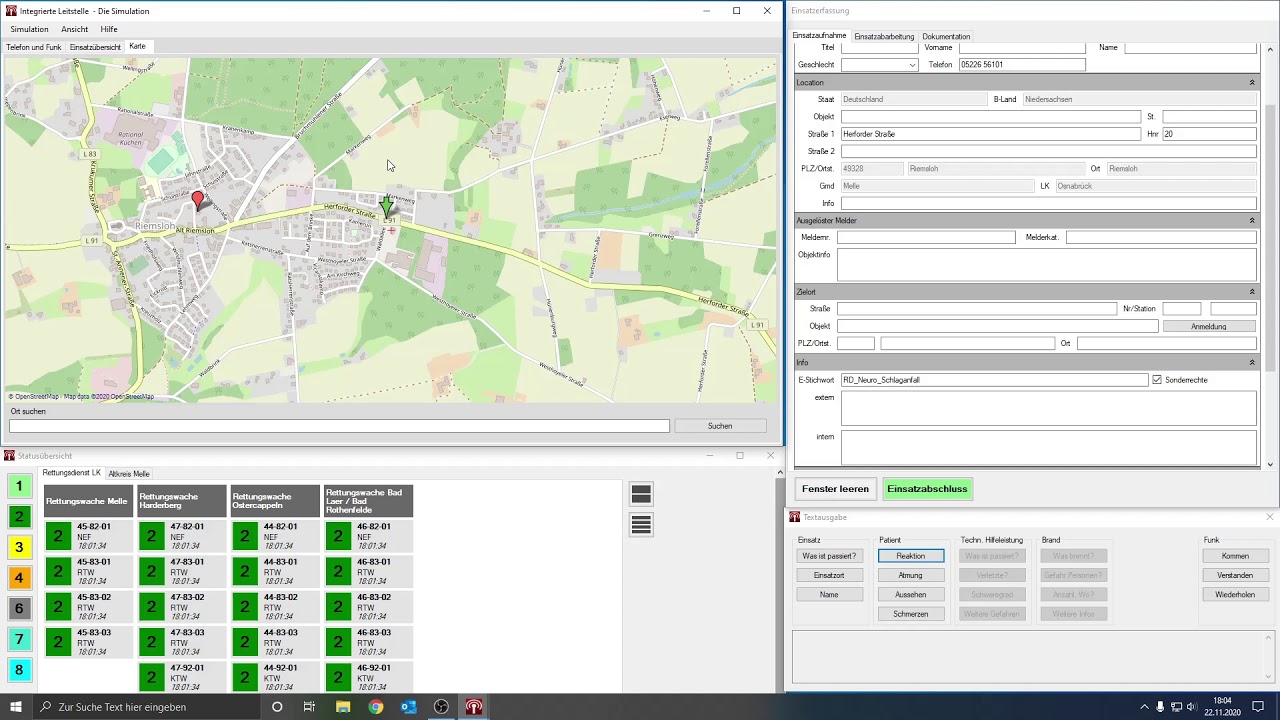Switch to the Einsatzübersicht tab
The width and height of the screenshot is (1280, 720).
click(x=95, y=47)
